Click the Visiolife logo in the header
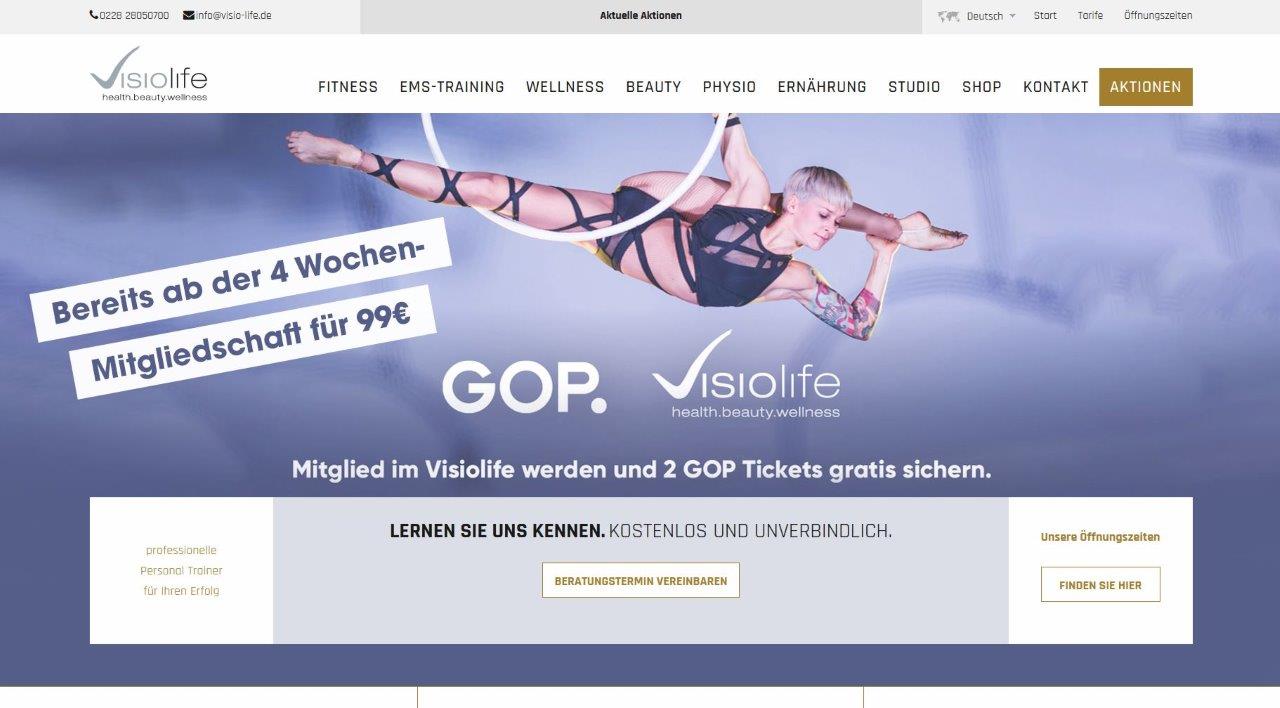1280x708 pixels. point(148,74)
